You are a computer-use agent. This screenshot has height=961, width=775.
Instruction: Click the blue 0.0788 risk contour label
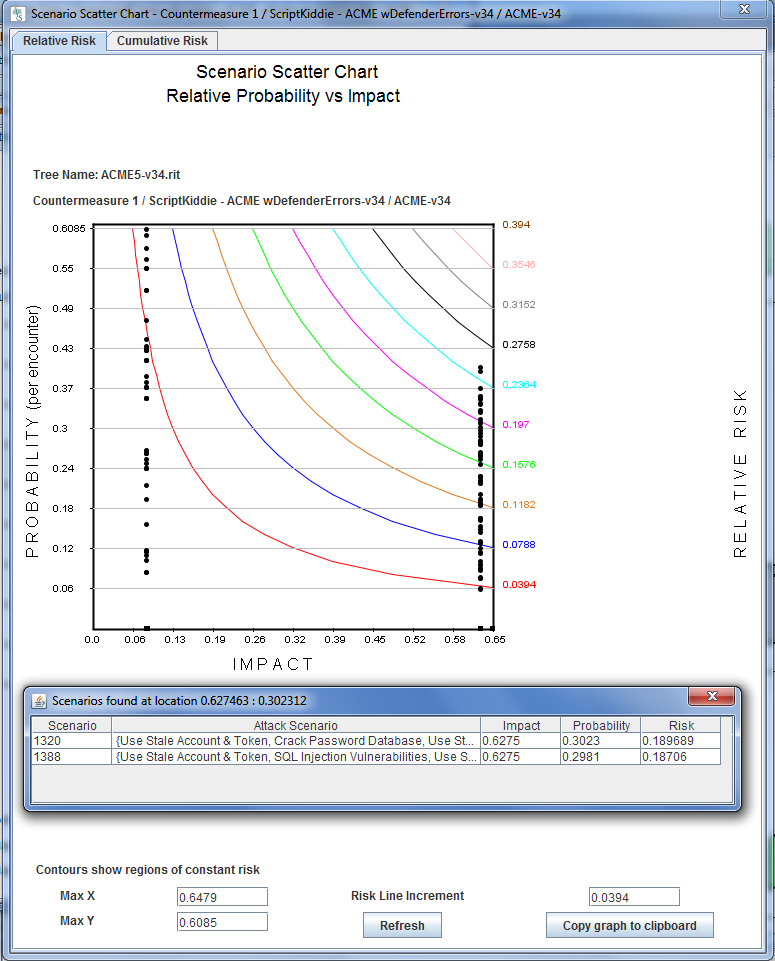[x=519, y=545]
